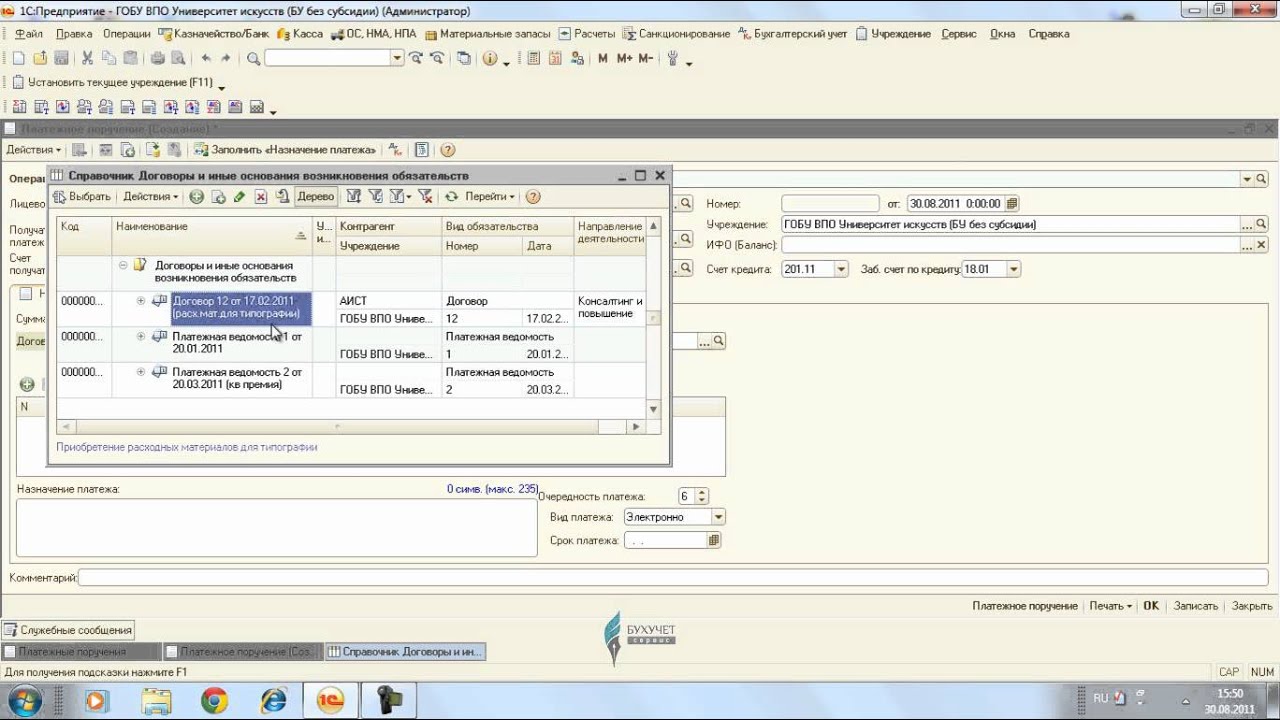Collapse the Договоры и иные основания folder
Viewport: 1280px width, 720px height.
click(123, 266)
